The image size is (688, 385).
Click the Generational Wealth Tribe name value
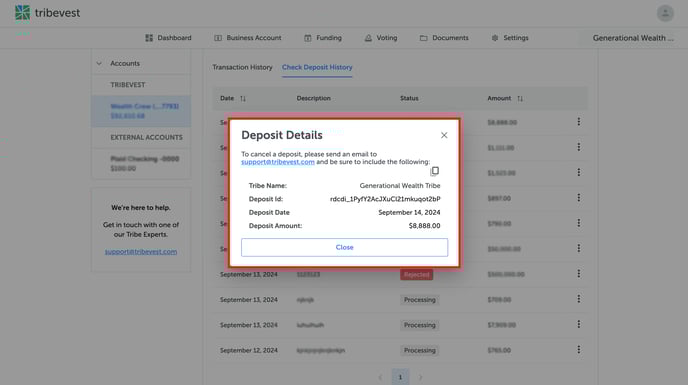pyautogui.click(x=400, y=186)
